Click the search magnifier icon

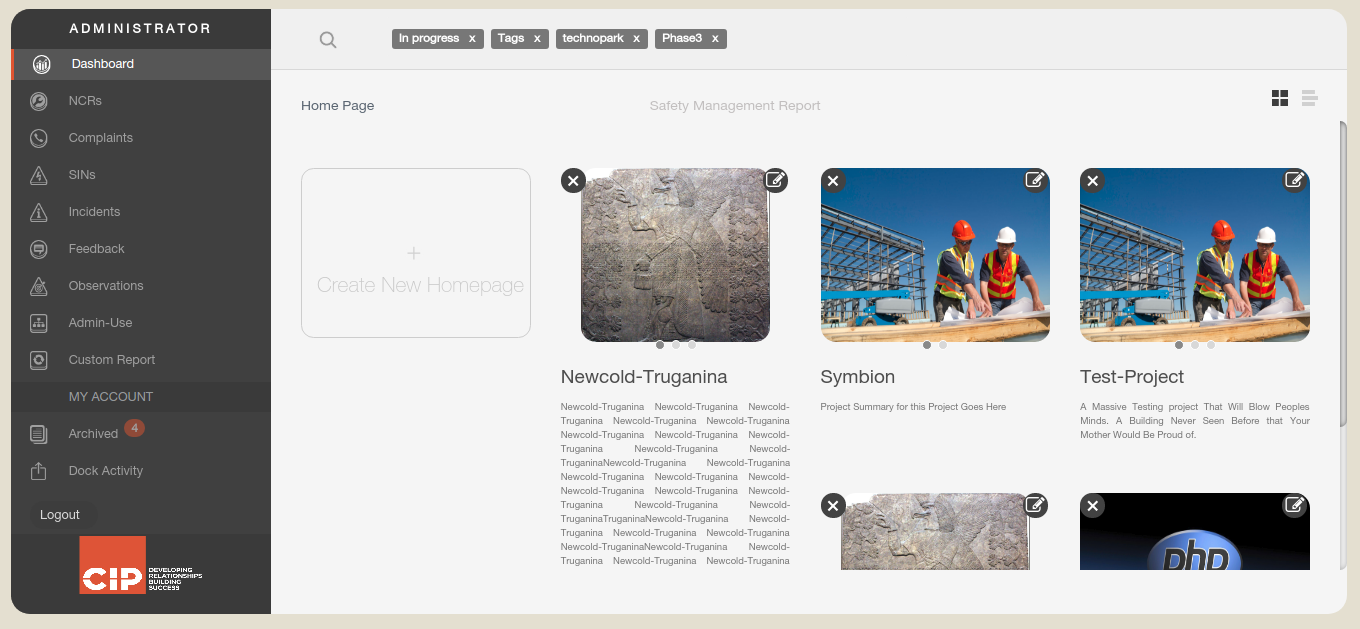[328, 40]
